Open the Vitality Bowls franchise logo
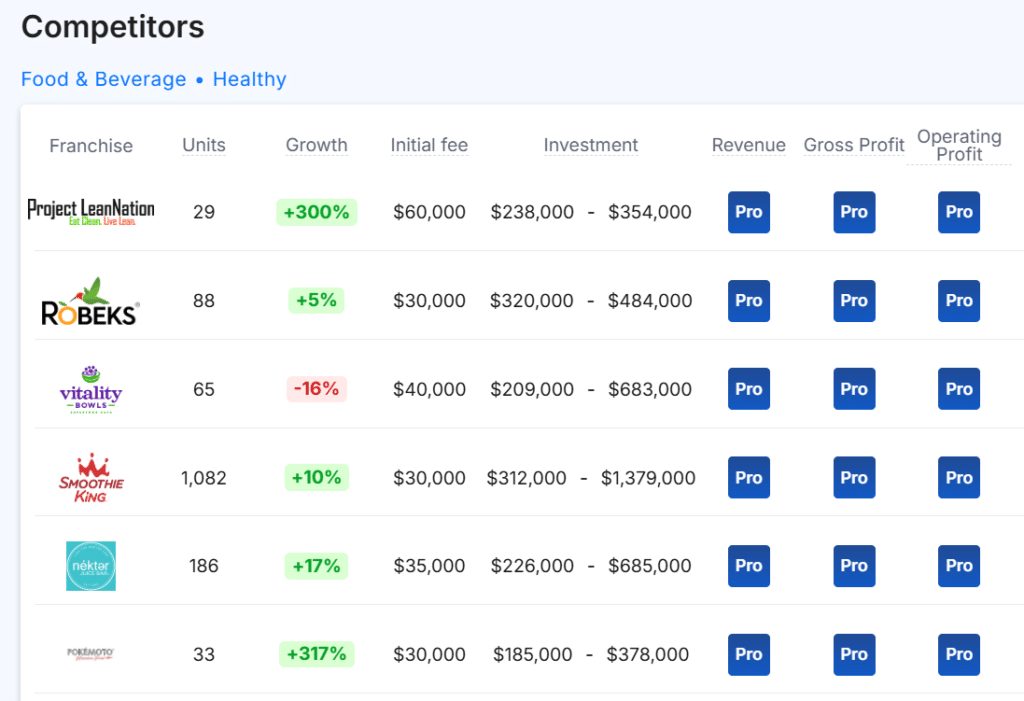This screenshot has height=701, width=1024. pos(91,390)
